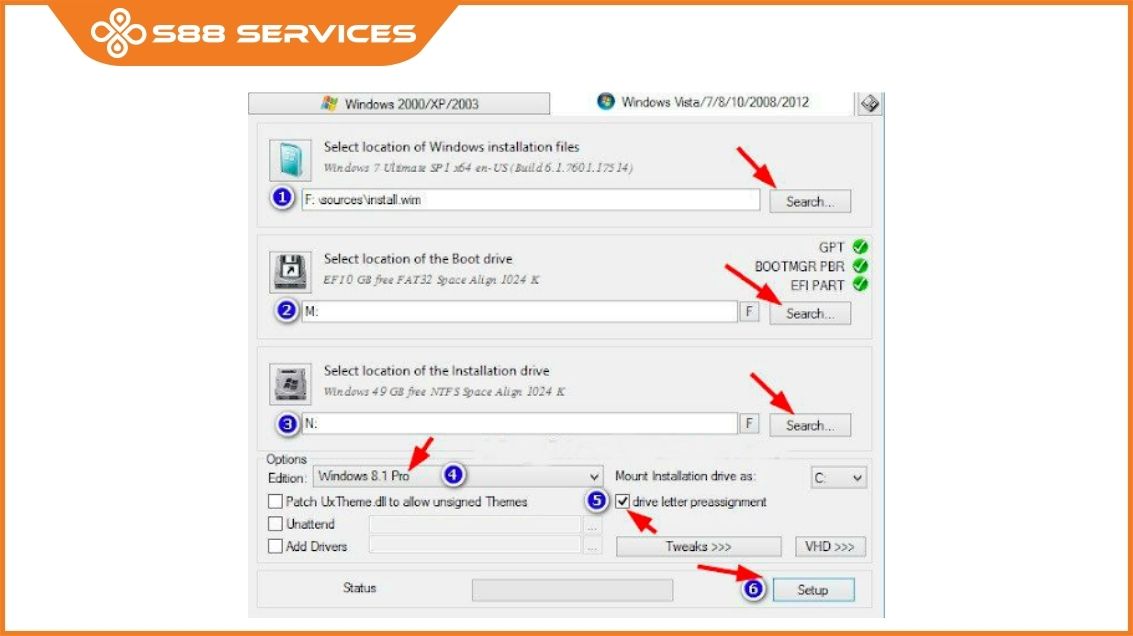
Task: Click the Installation drive icon
Action: point(290,384)
